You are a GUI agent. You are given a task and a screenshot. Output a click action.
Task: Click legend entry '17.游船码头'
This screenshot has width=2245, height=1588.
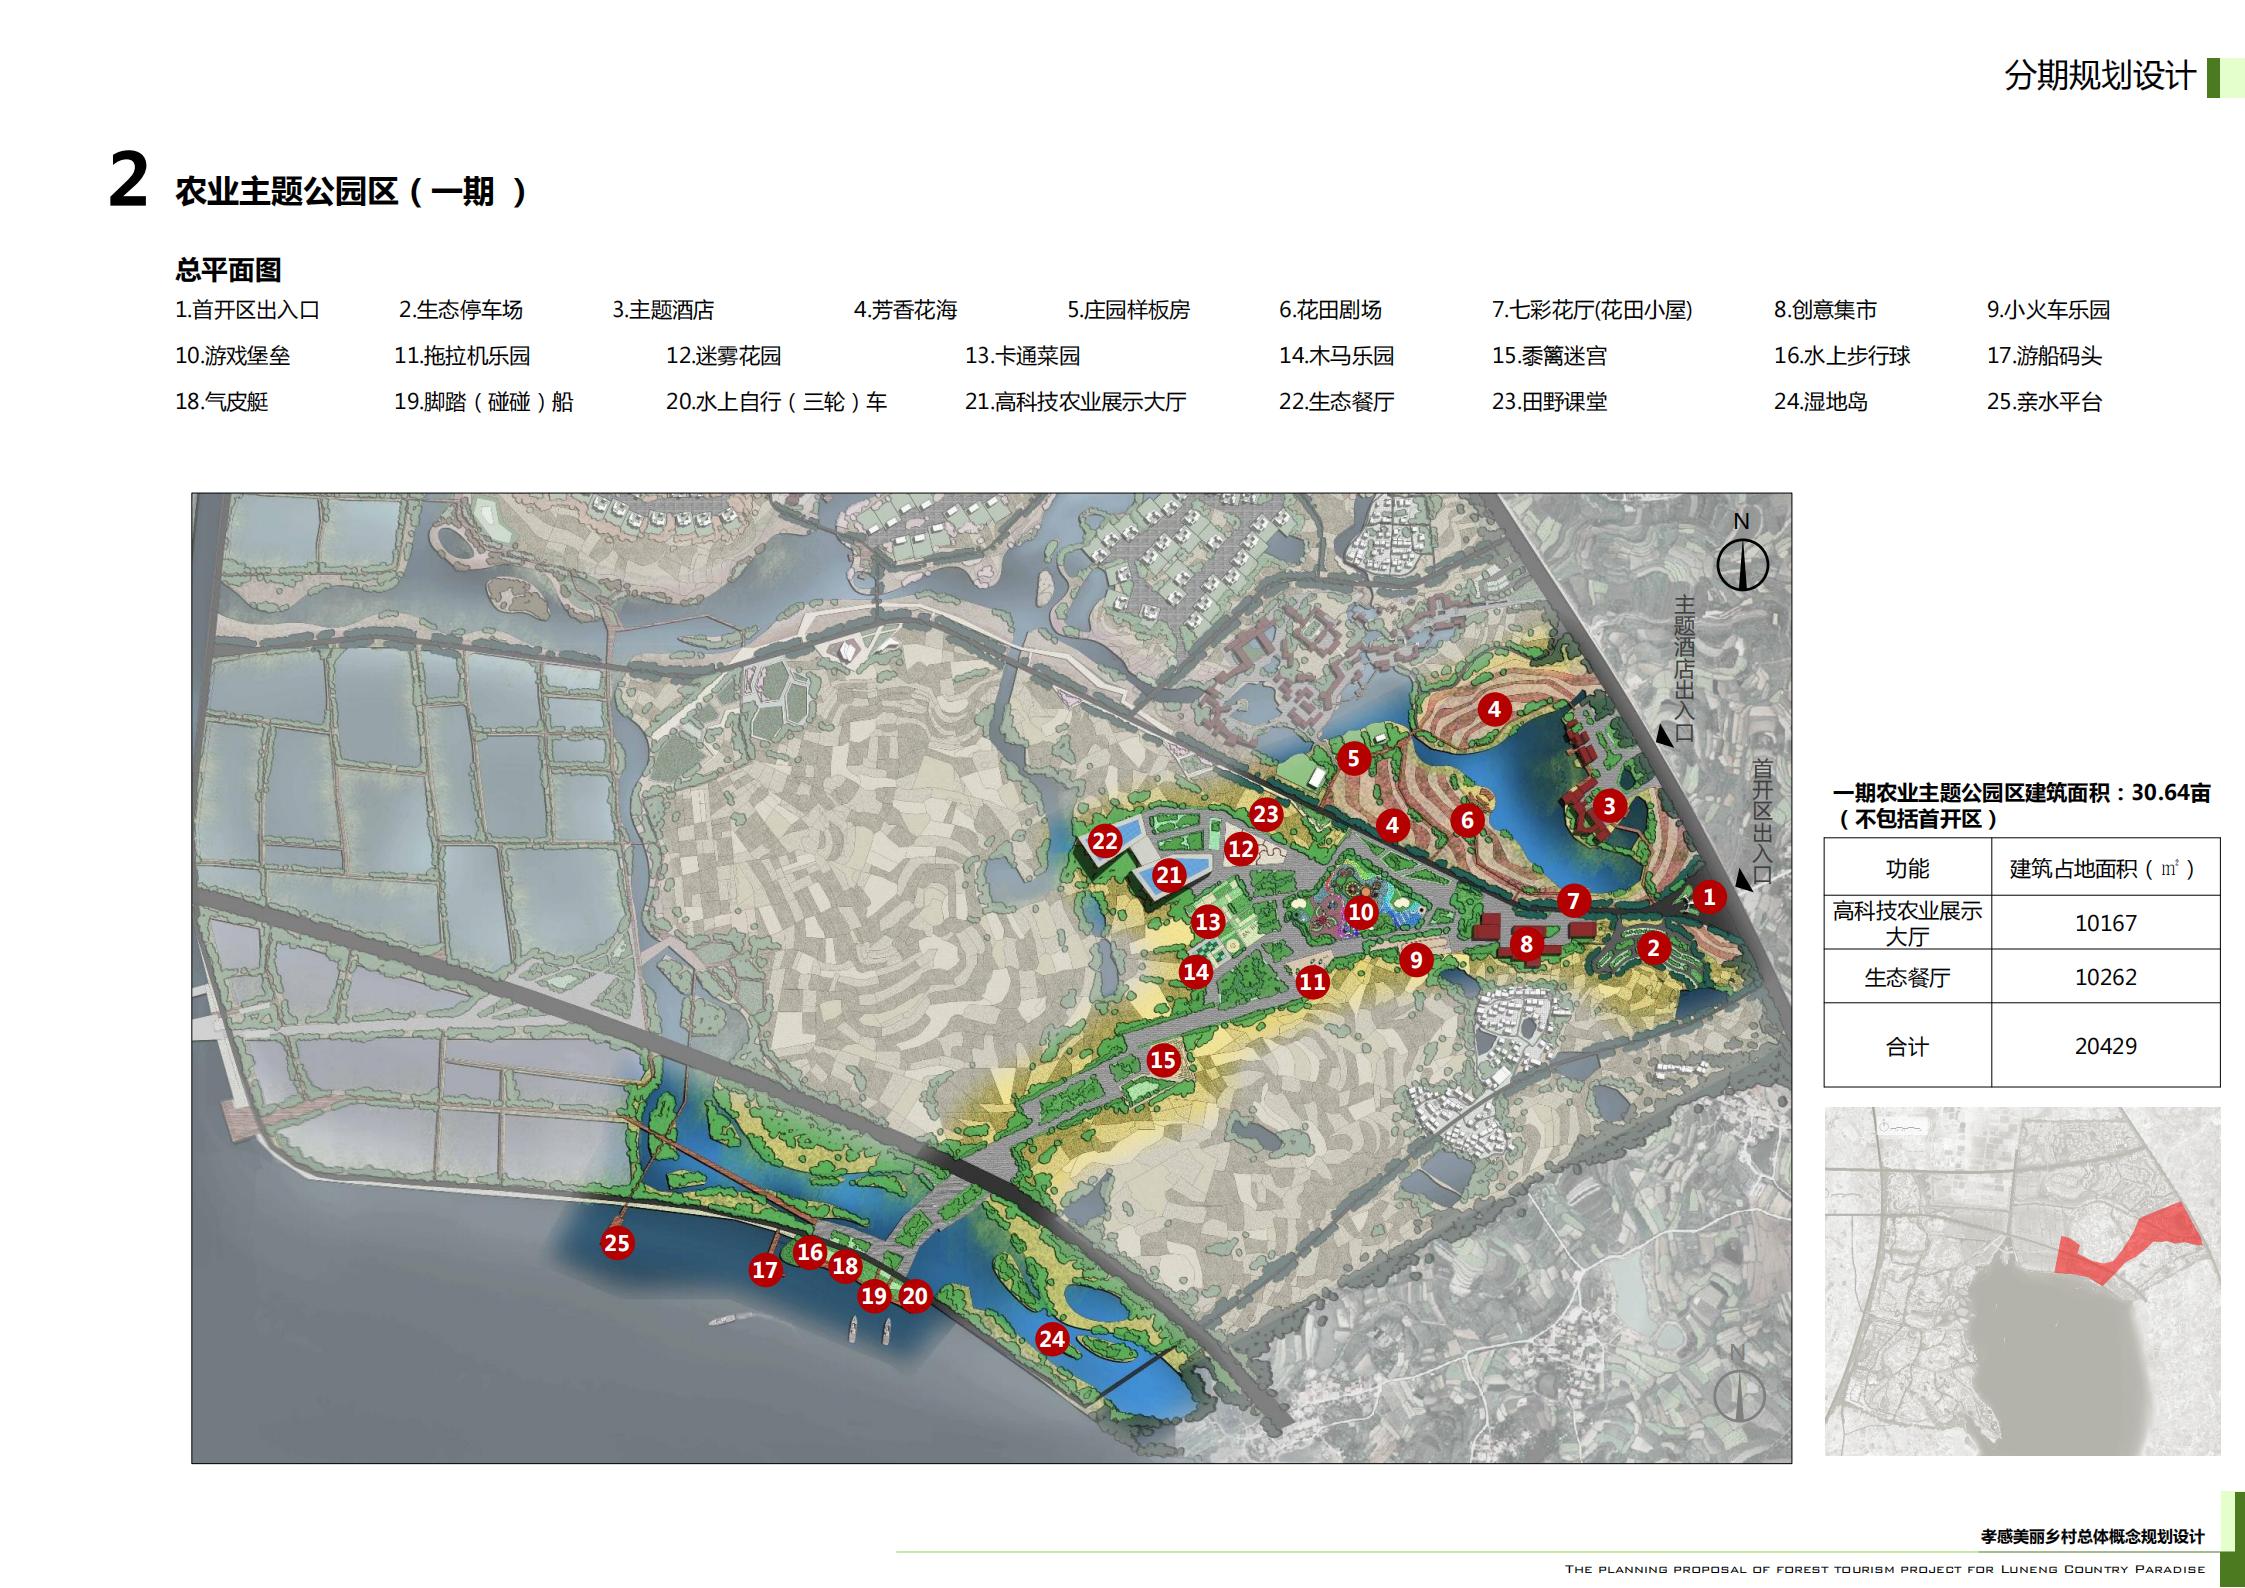click(2045, 356)
